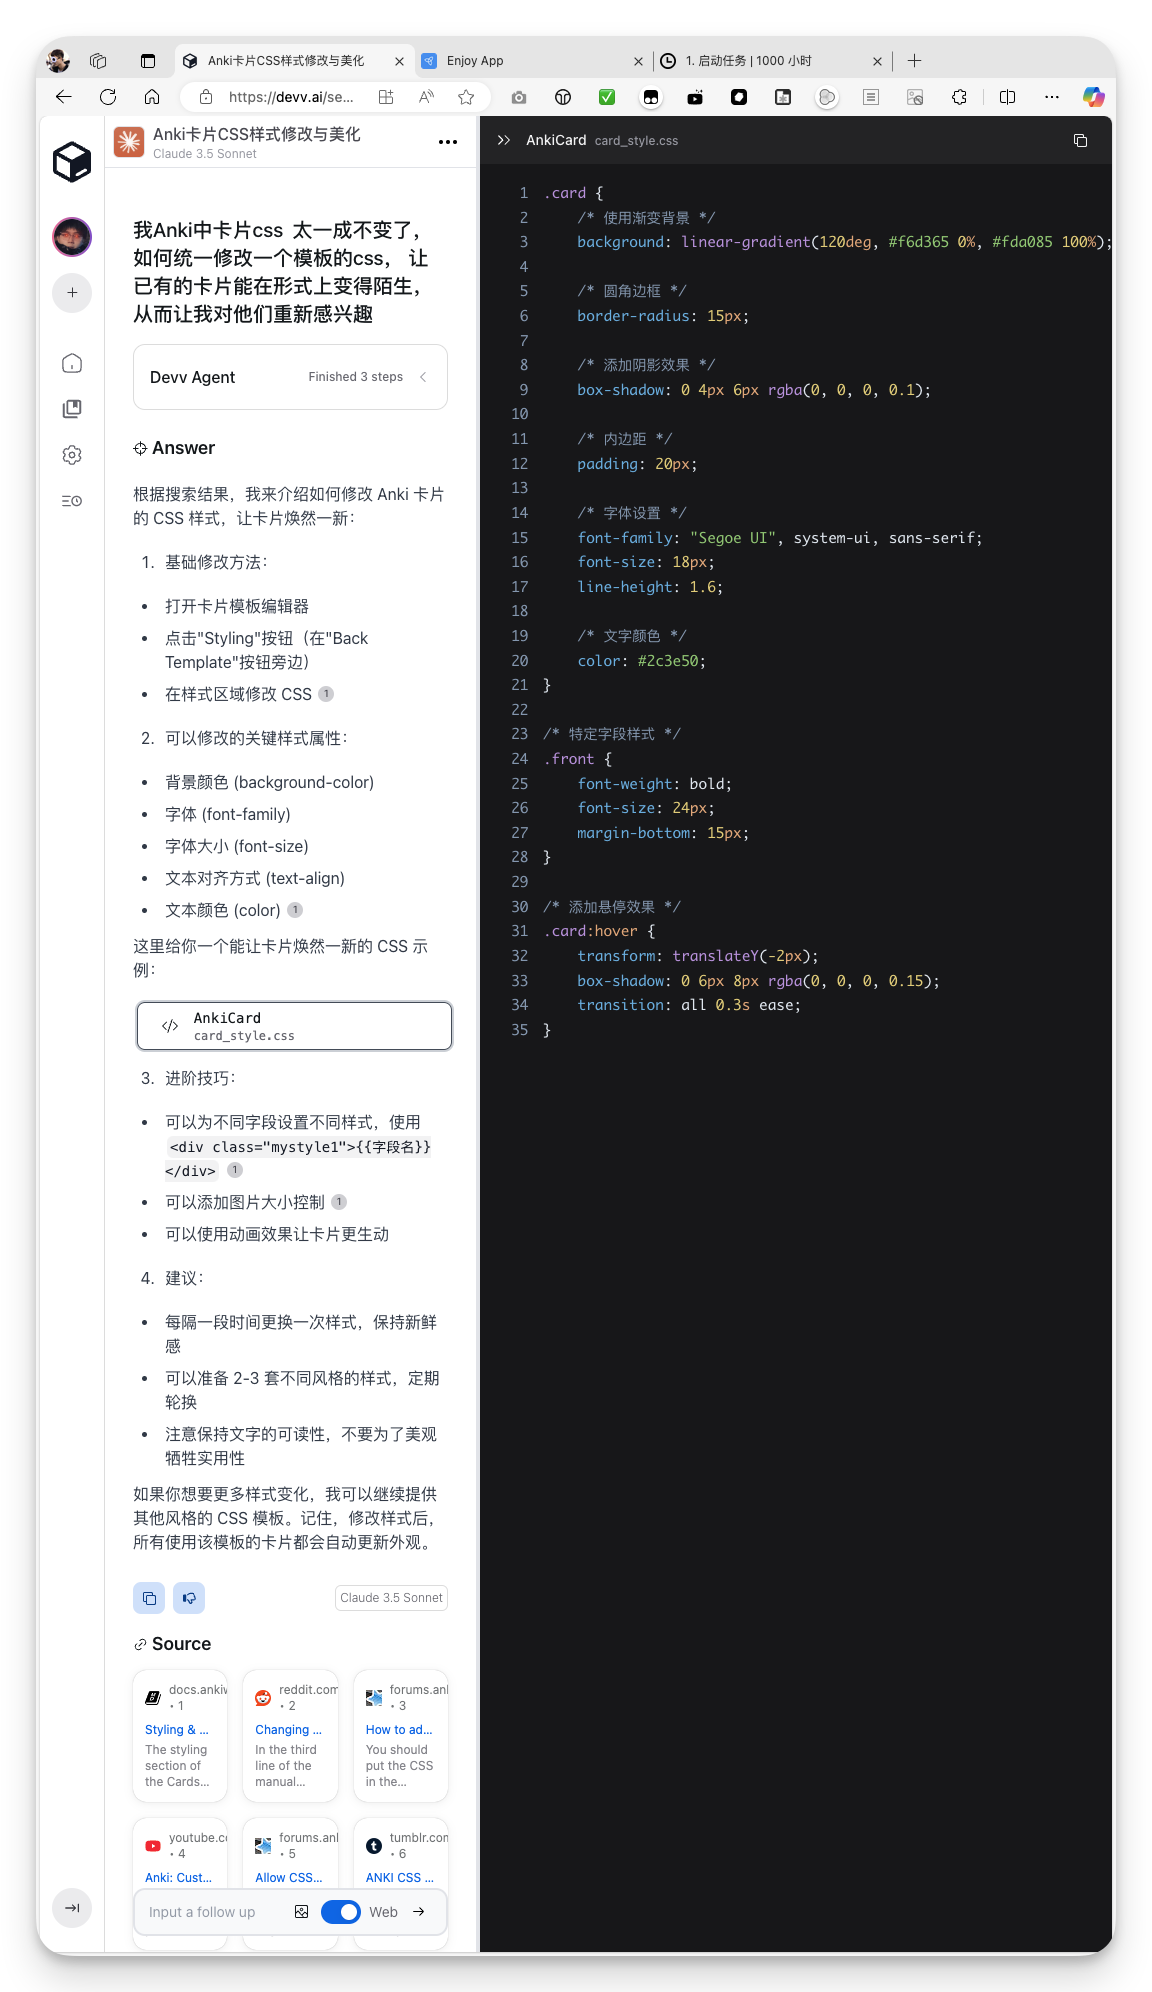
Task: Open youtube.com Anki: Cust source card
Action: click(180, 1855)
